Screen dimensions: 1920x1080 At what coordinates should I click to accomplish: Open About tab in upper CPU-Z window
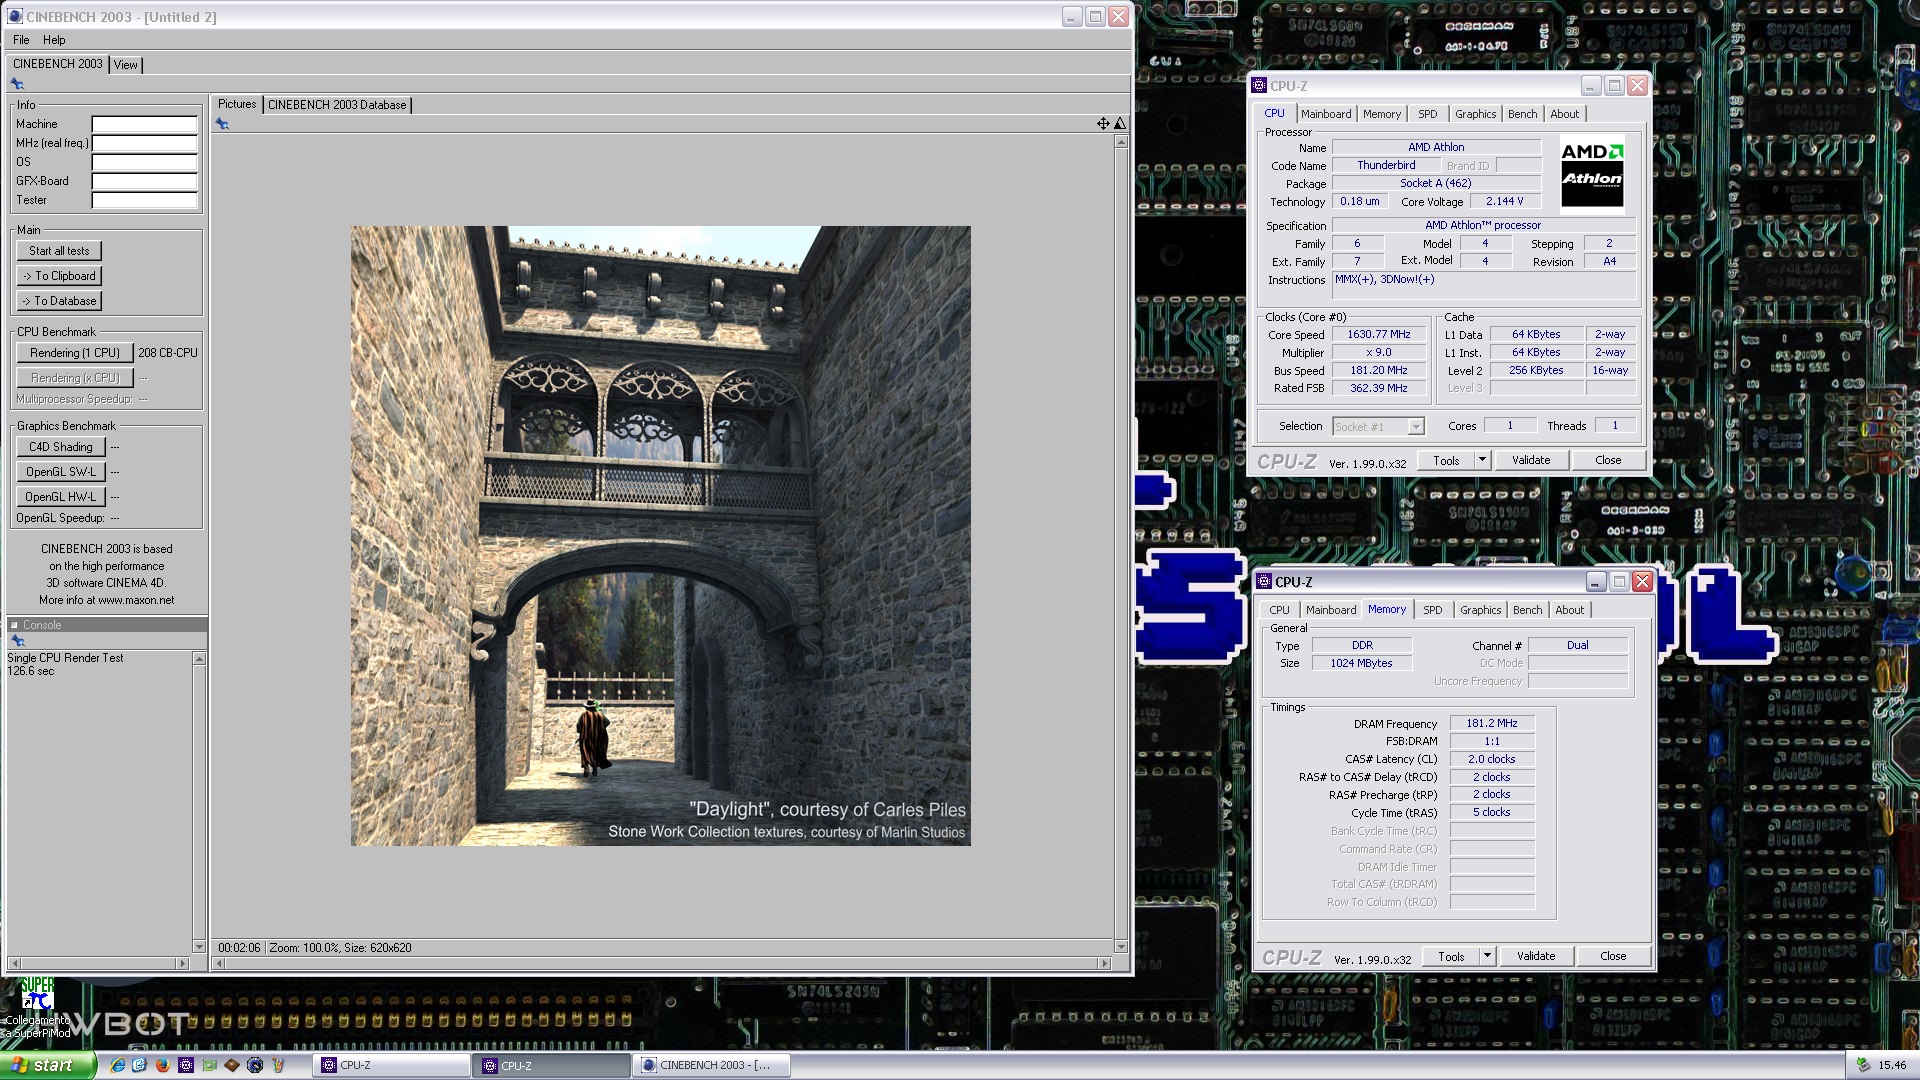point(1565,114)
